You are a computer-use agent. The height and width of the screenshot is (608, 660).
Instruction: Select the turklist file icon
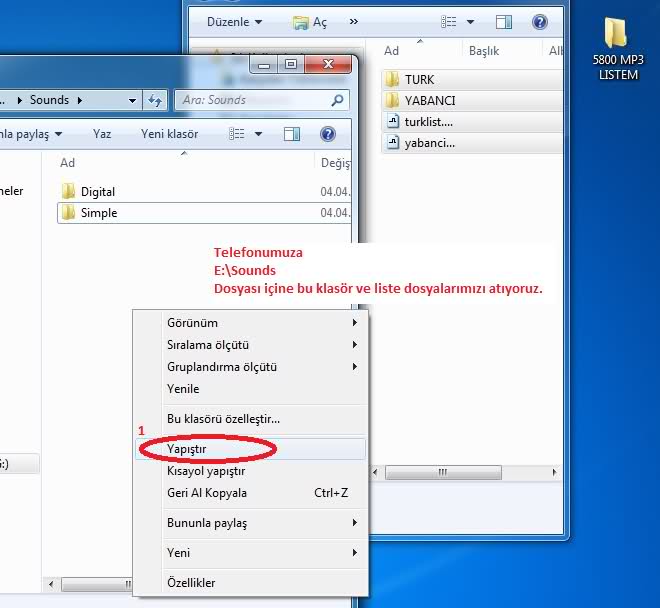393,122
